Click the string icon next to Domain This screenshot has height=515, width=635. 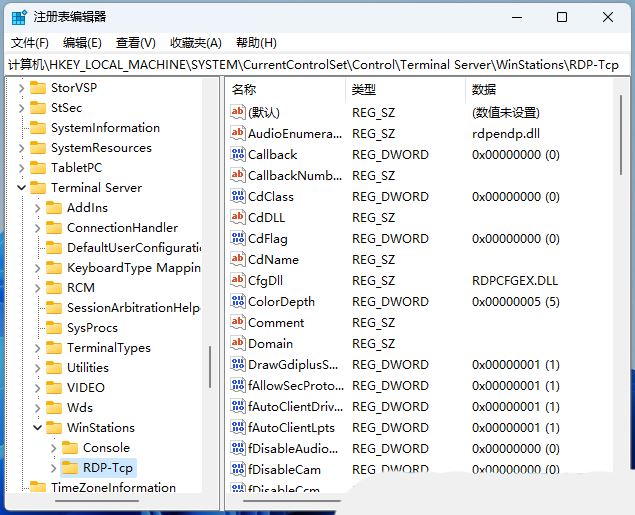[238, 343]
